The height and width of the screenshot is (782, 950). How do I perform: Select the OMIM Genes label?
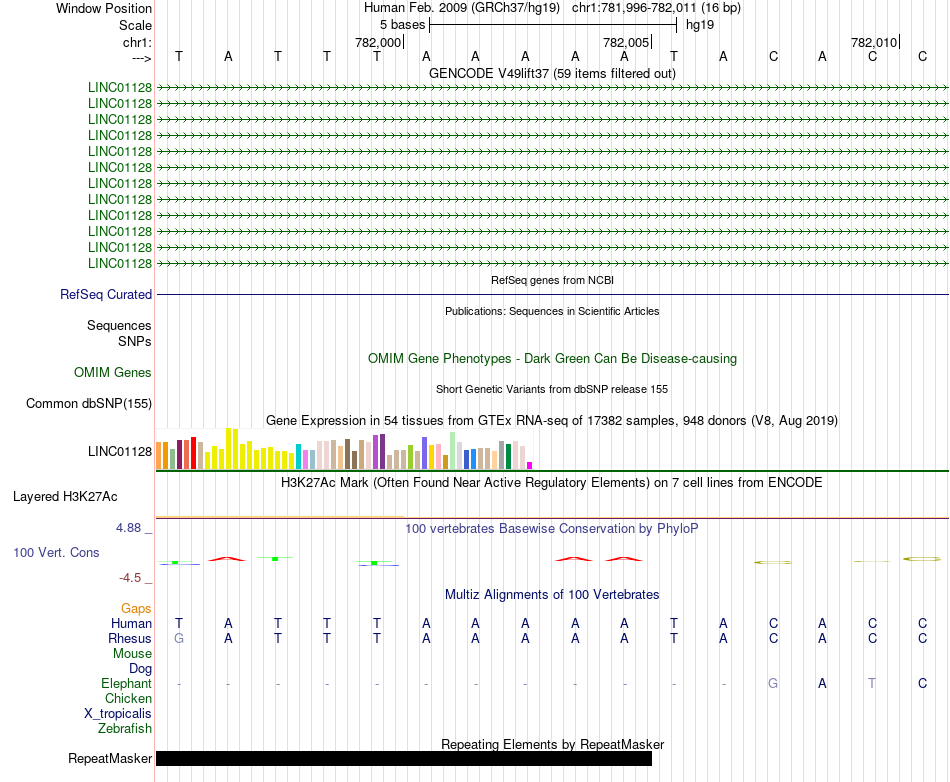(x=112, y=373)
